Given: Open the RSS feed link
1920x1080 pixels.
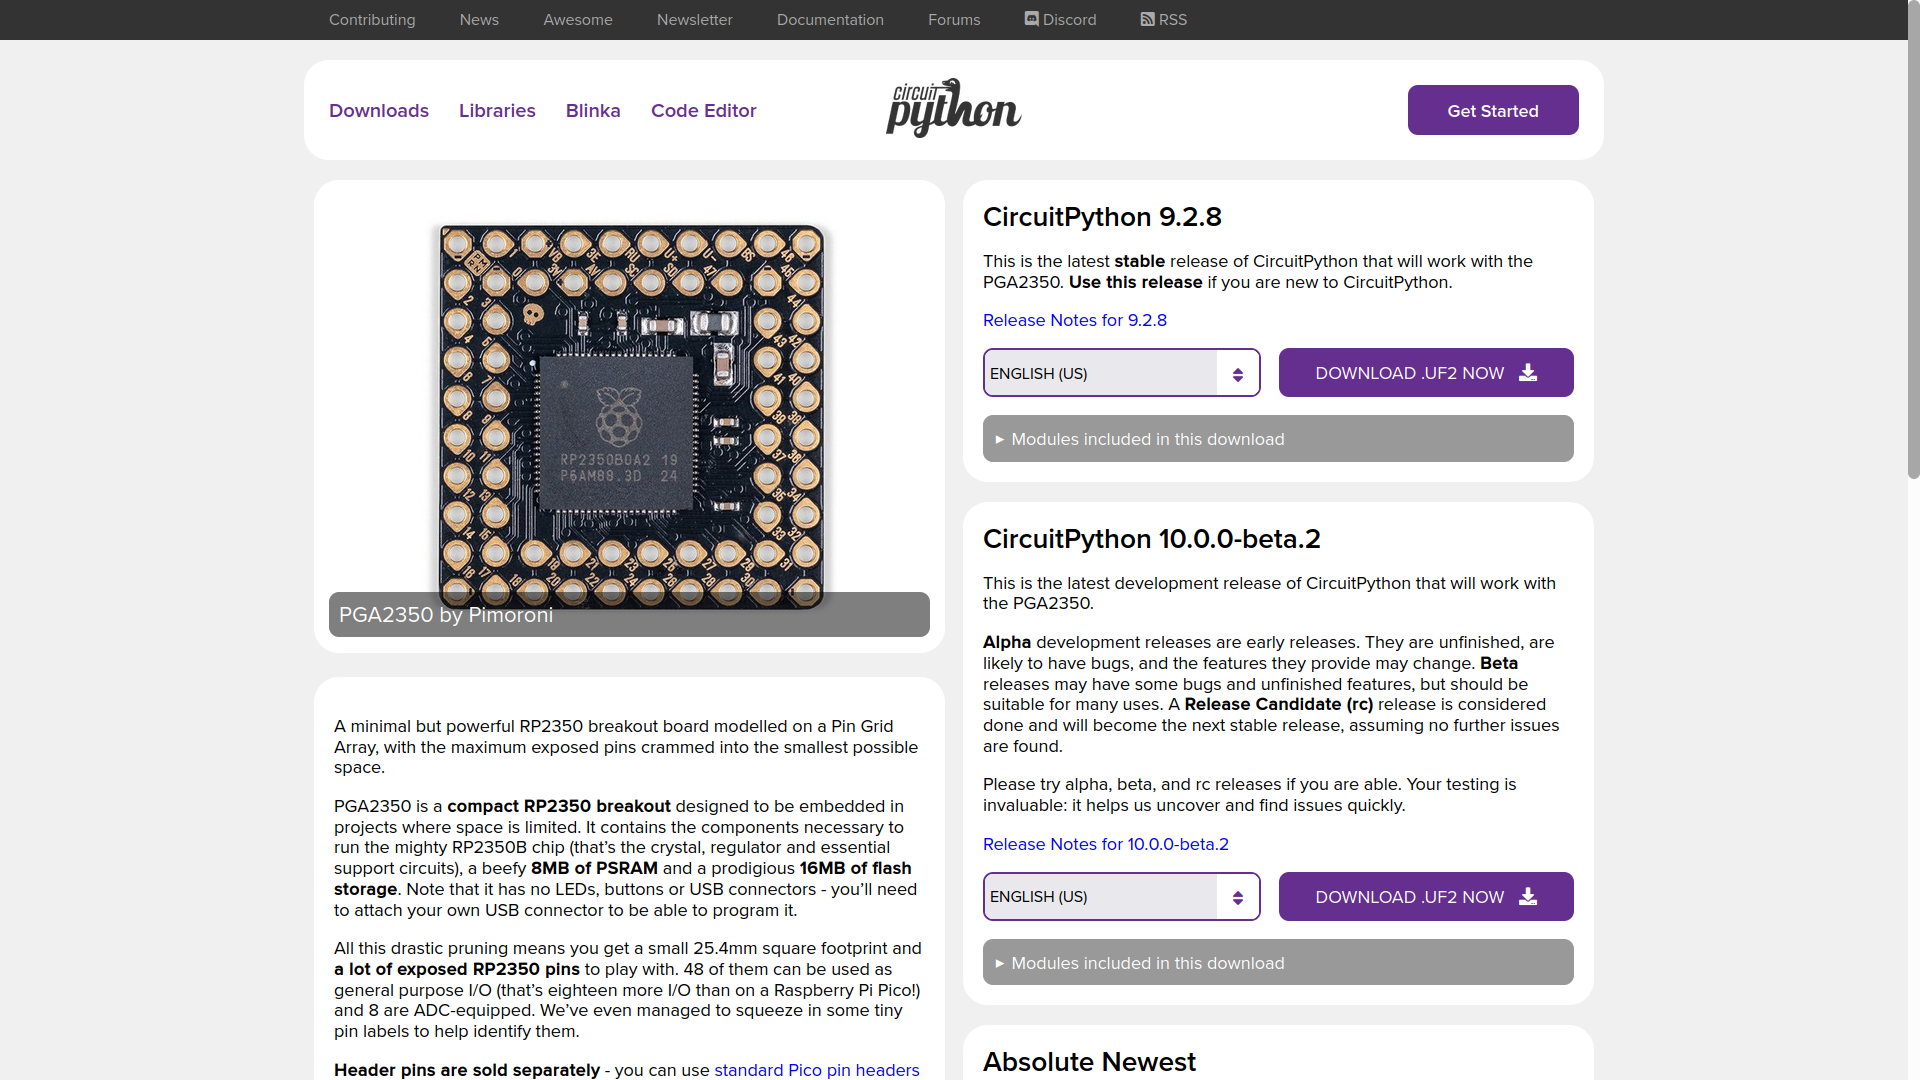Looking at the screenshot, I should [1164, 19].
